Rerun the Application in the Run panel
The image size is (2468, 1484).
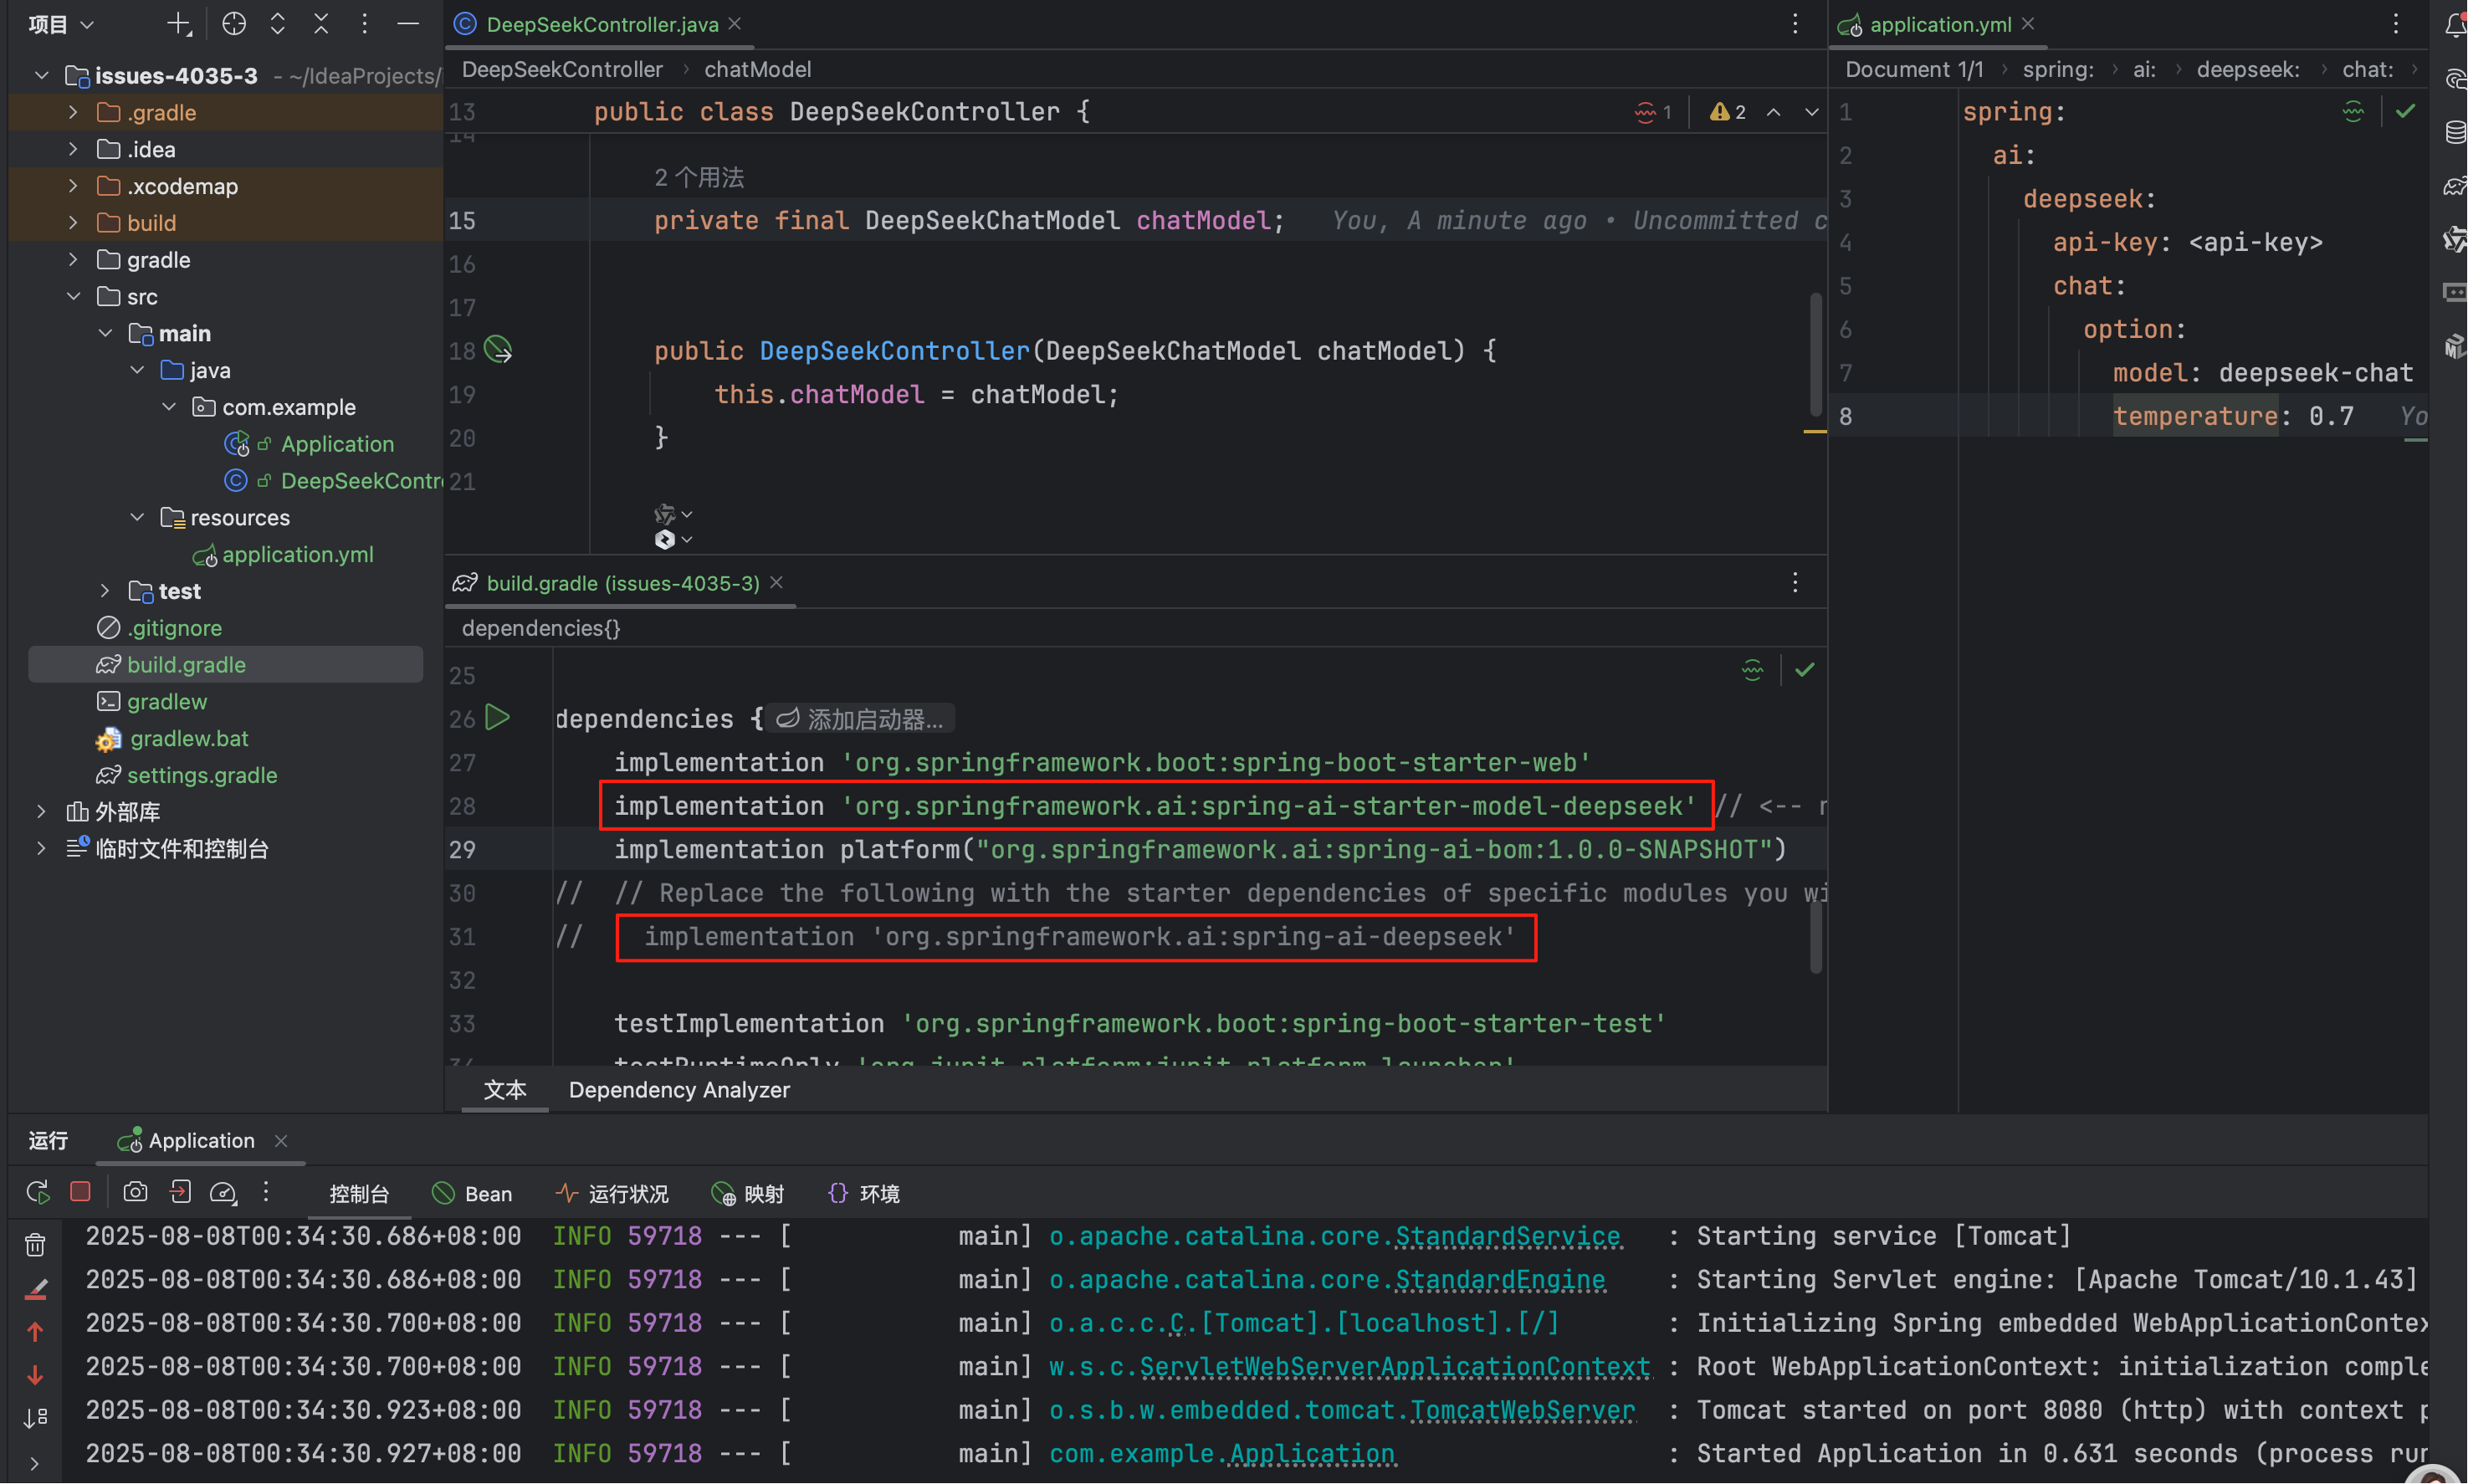click(x=38, y=1191)
